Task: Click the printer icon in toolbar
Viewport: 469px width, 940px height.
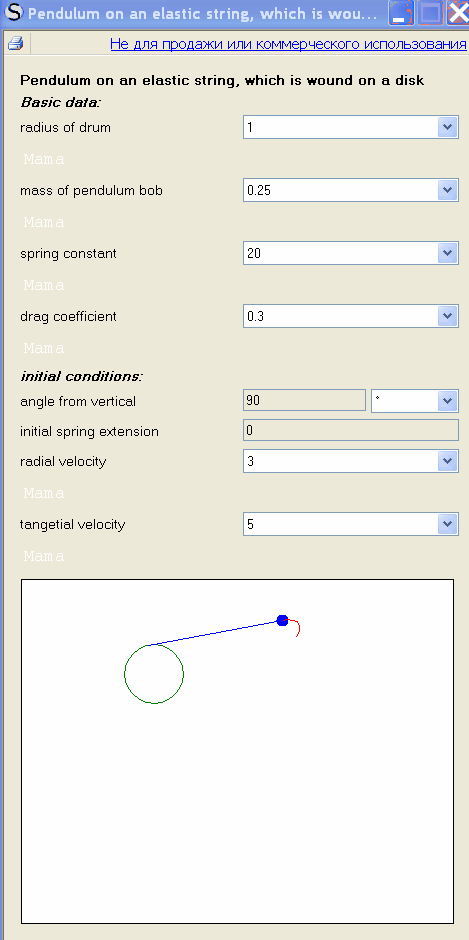Action: pyautogui.click(x=15, y=44)
